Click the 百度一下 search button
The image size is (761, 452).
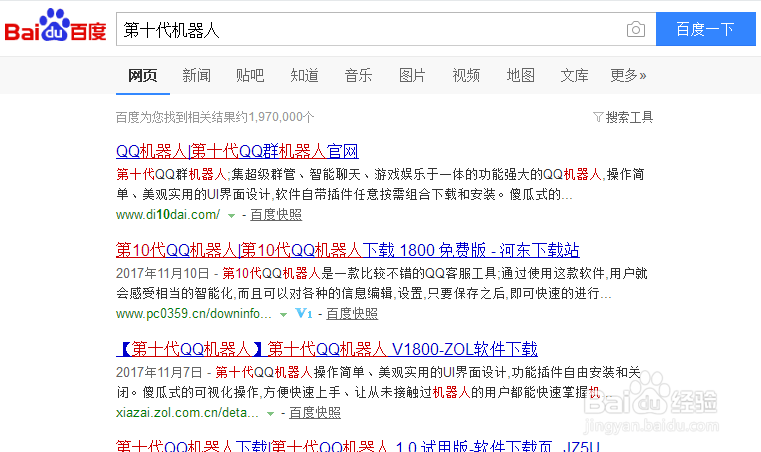coord(706,29)
